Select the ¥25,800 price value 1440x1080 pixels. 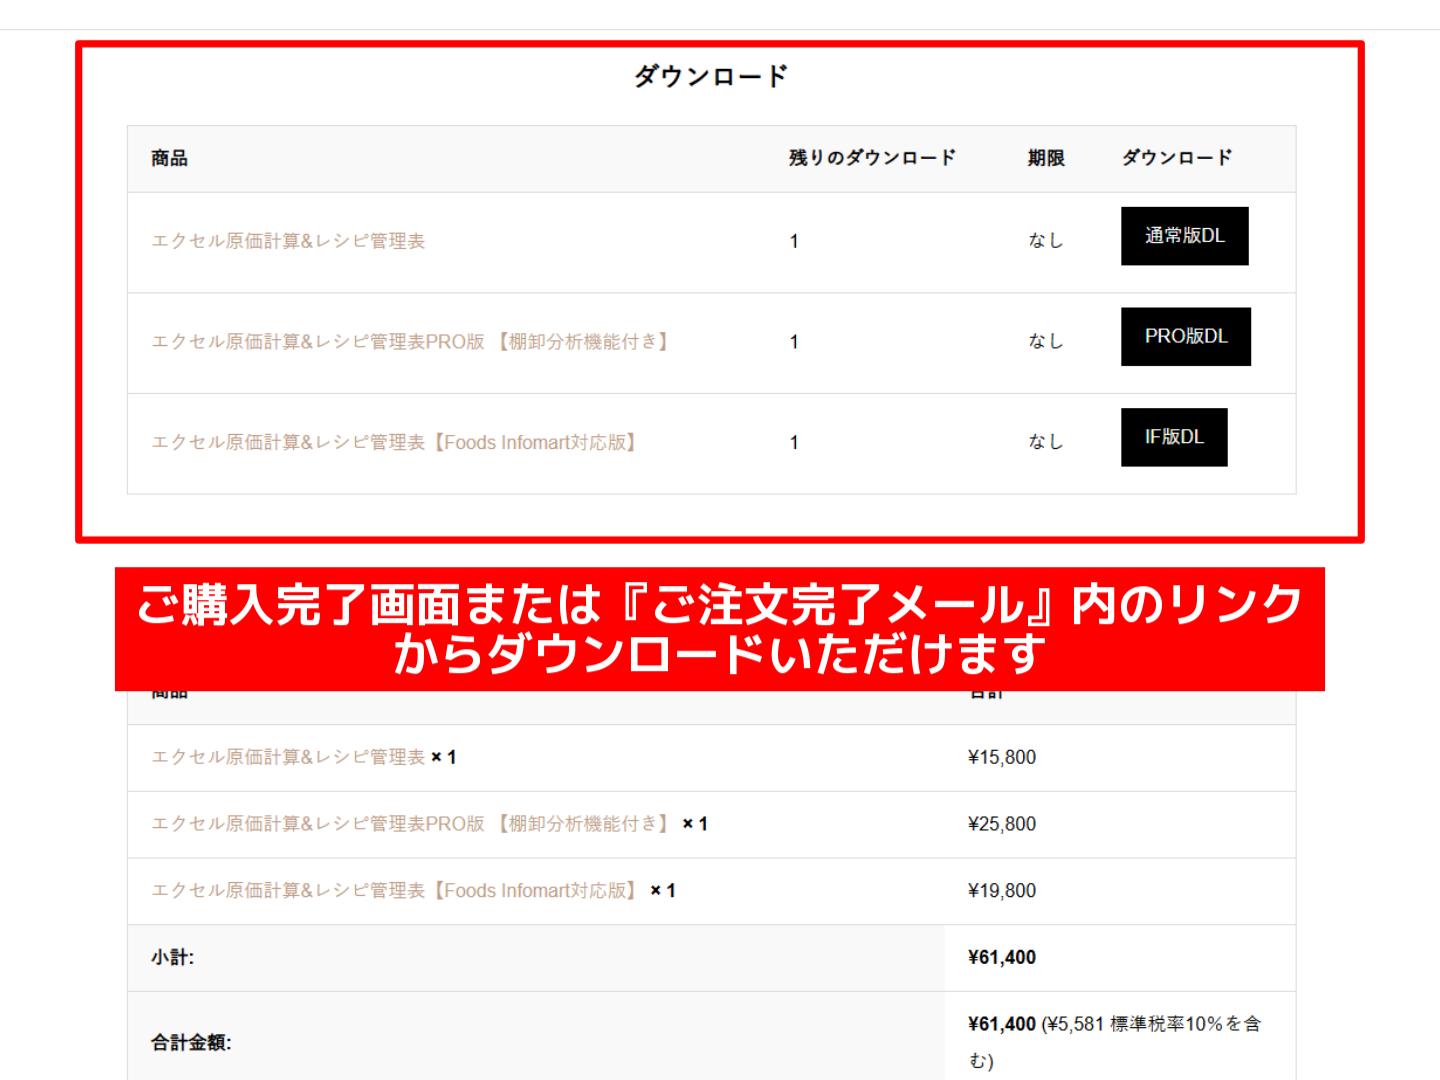click(x=1002, y=824)
